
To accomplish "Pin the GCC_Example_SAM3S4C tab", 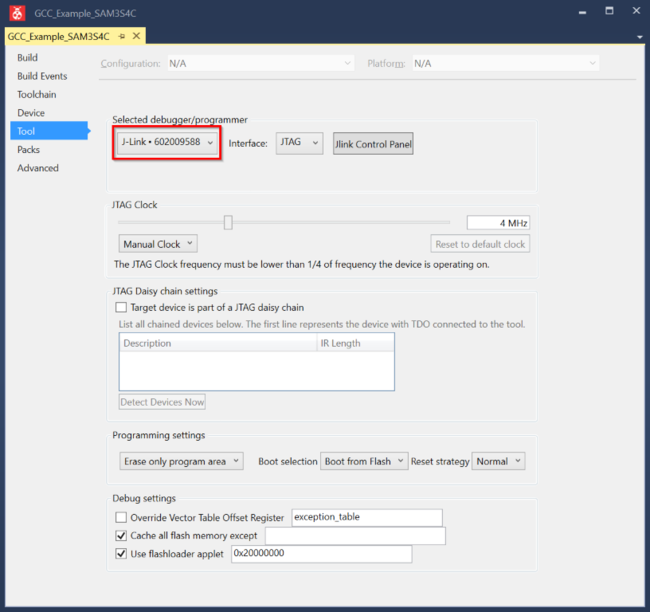I will pos(122,36).
